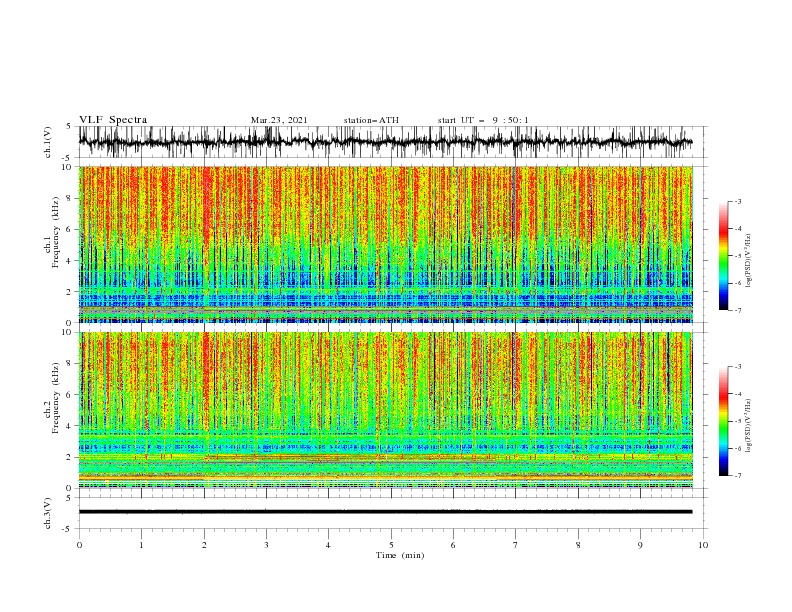The image size is (792, 612).
Task: Click the ch.1 spectrogram color bar
Action: click(723, 256)
